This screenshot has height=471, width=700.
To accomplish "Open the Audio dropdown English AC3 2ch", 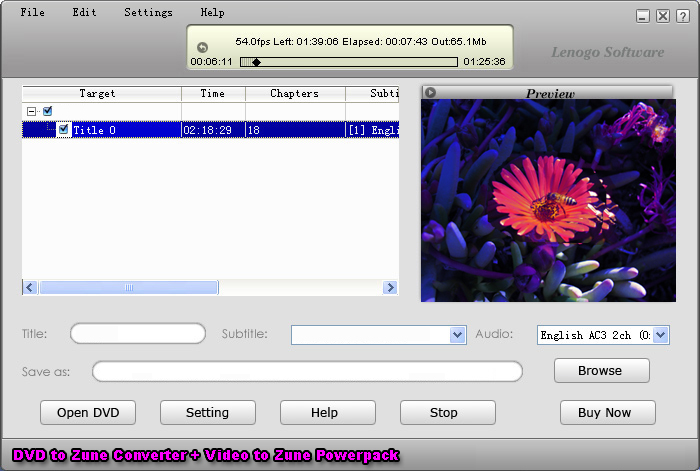I will (x=661, y=335).
